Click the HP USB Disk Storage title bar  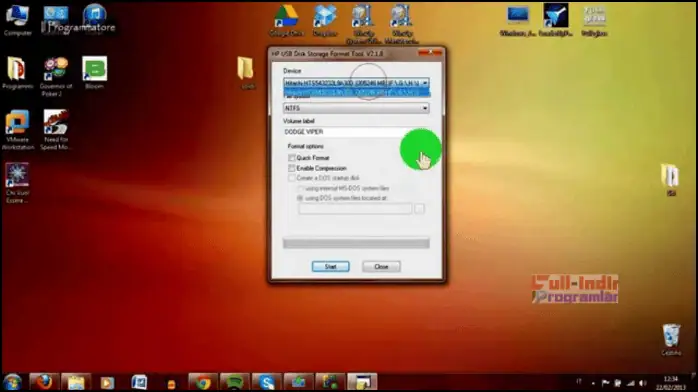point(344,53)
